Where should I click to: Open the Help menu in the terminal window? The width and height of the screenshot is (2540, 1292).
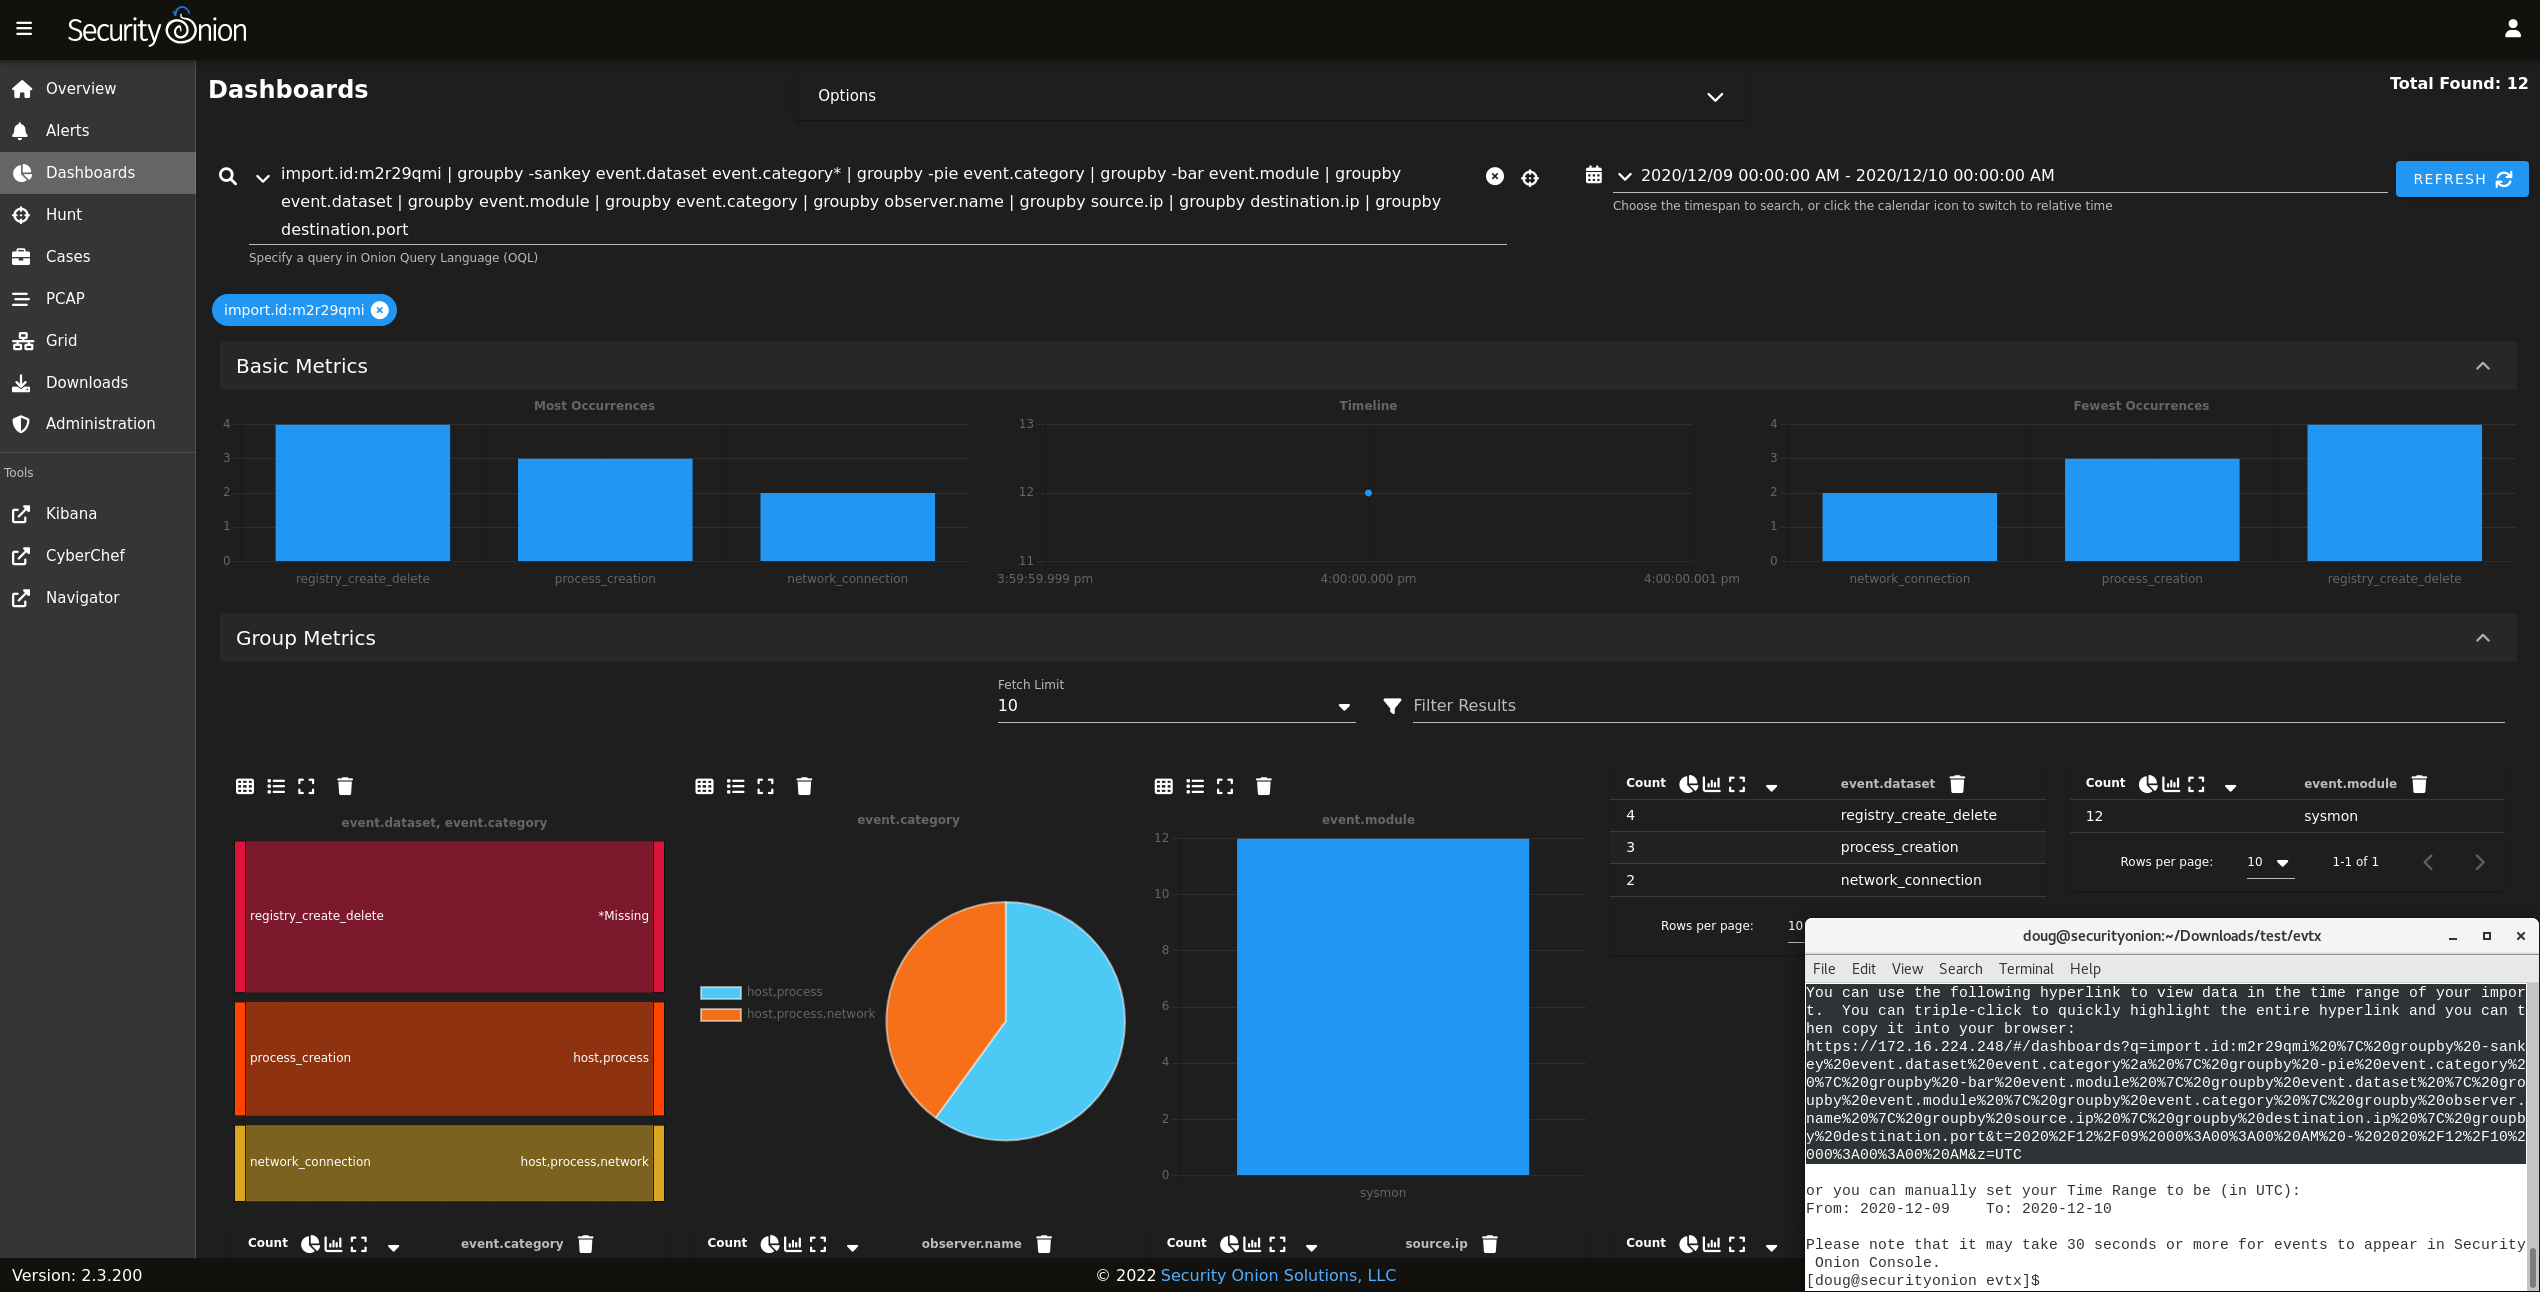pos(2085,968)
